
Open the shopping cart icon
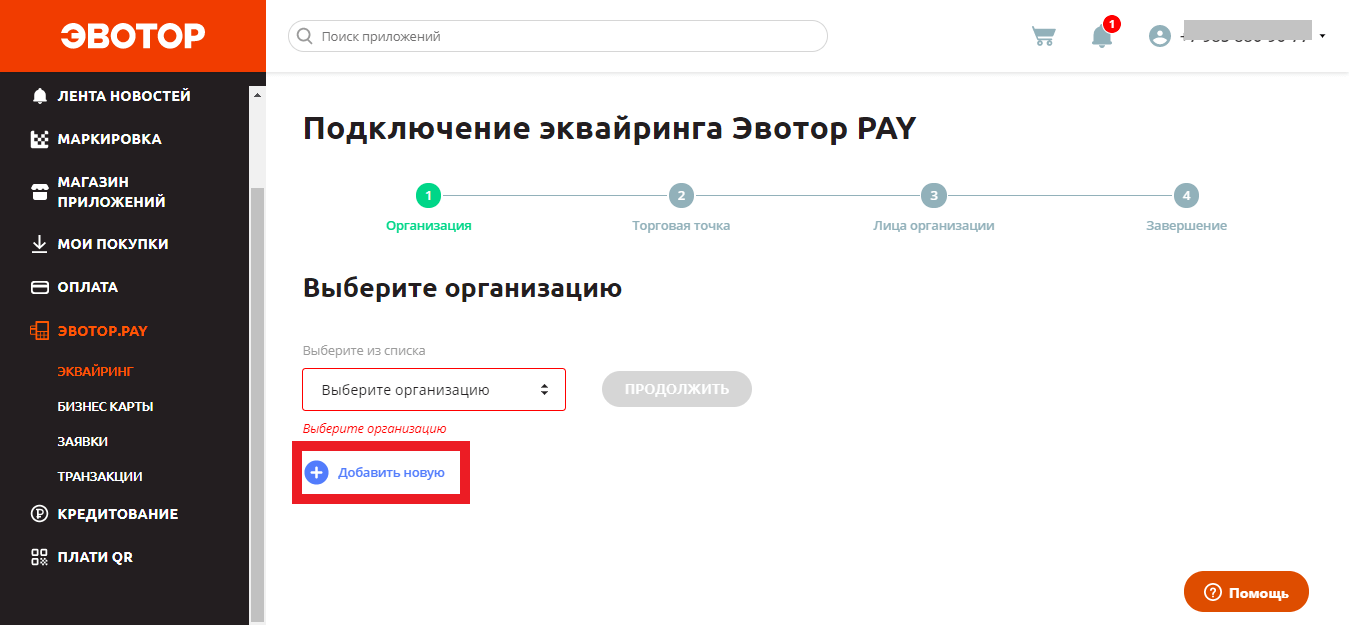coord(1043,36)
